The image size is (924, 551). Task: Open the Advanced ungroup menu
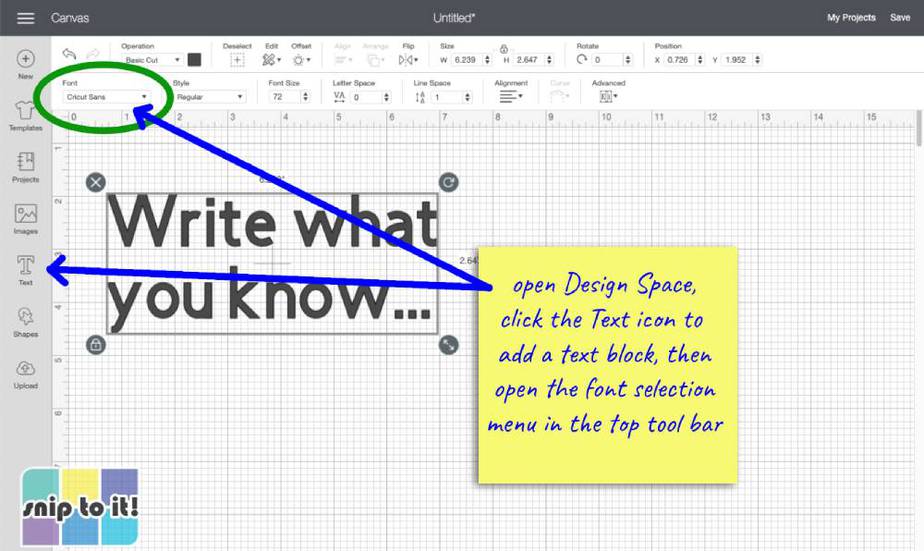608,97
